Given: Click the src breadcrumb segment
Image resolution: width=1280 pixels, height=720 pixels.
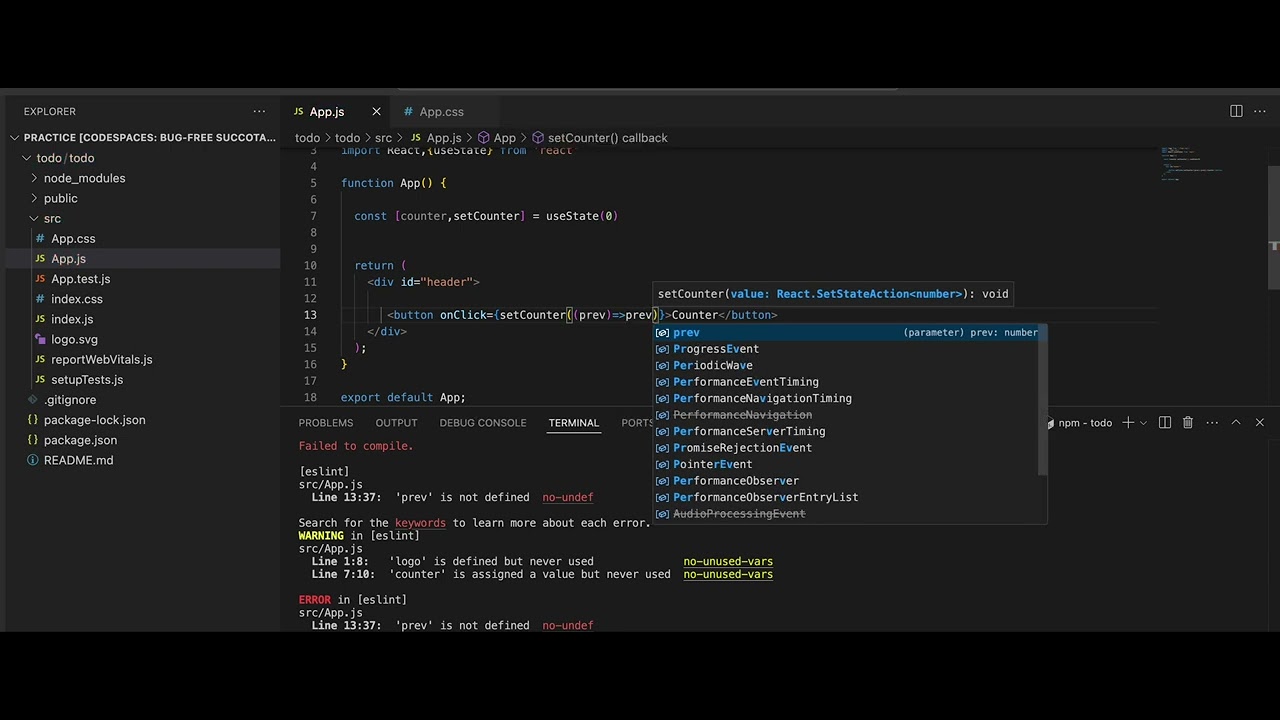Looking at the screenshot, I should [383, 138].
